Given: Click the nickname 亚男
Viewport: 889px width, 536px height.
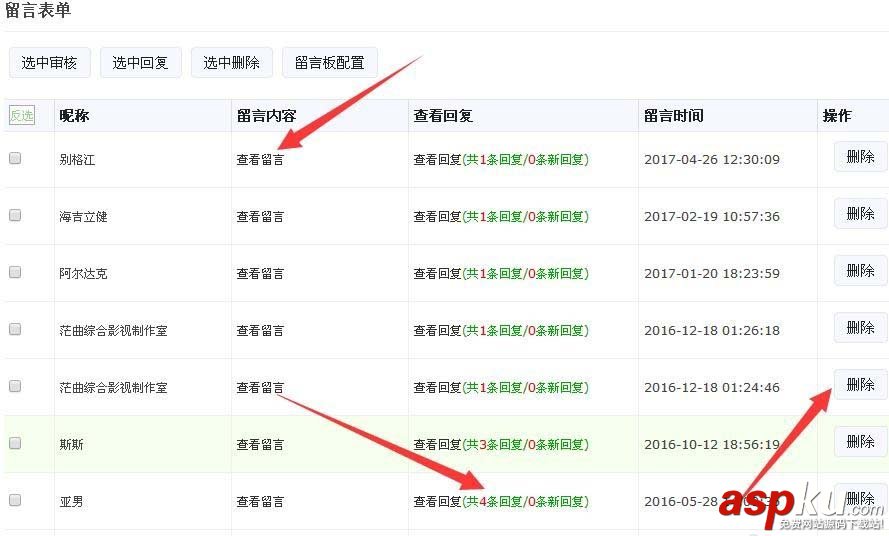Looking at the screenshot, I should tap(71, 501).
